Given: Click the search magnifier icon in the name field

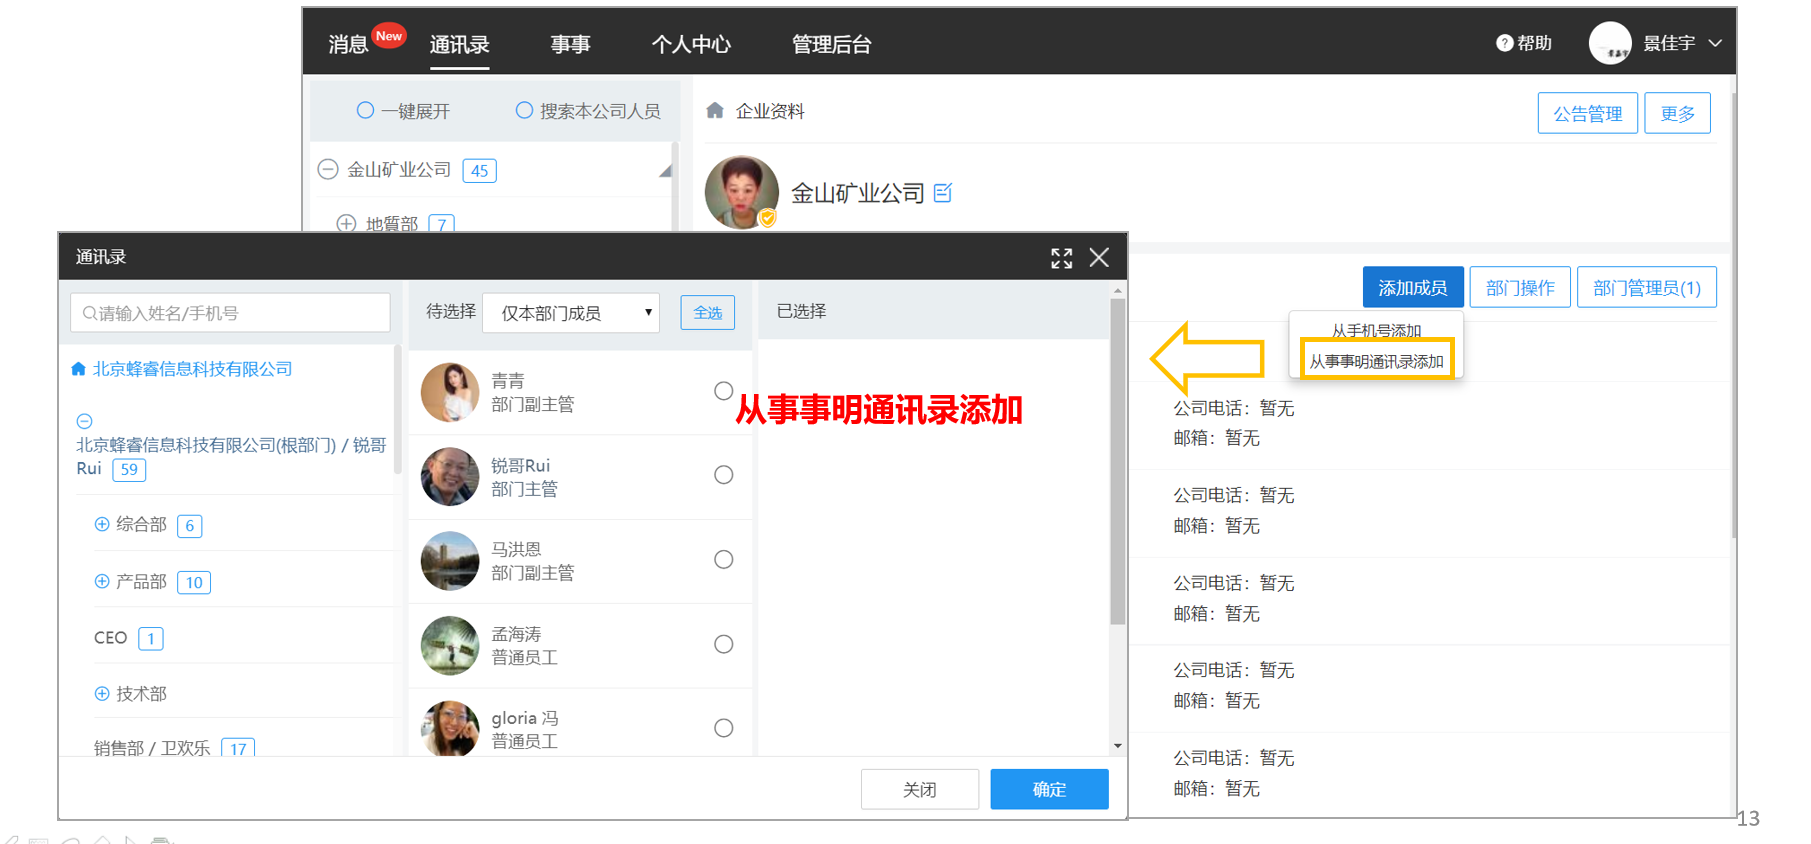Looking at the screenshot, I should 90,313.
